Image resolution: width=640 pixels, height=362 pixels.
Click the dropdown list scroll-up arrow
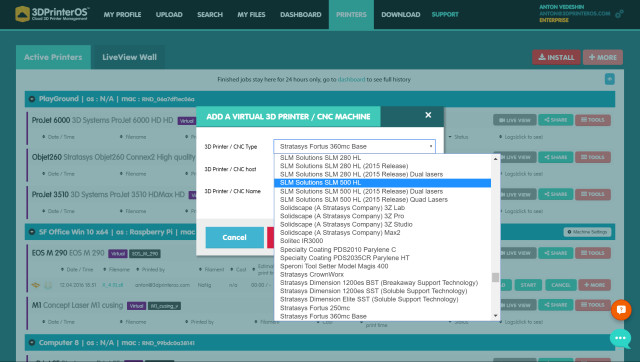pyautogui.click(x=496, y=159)
